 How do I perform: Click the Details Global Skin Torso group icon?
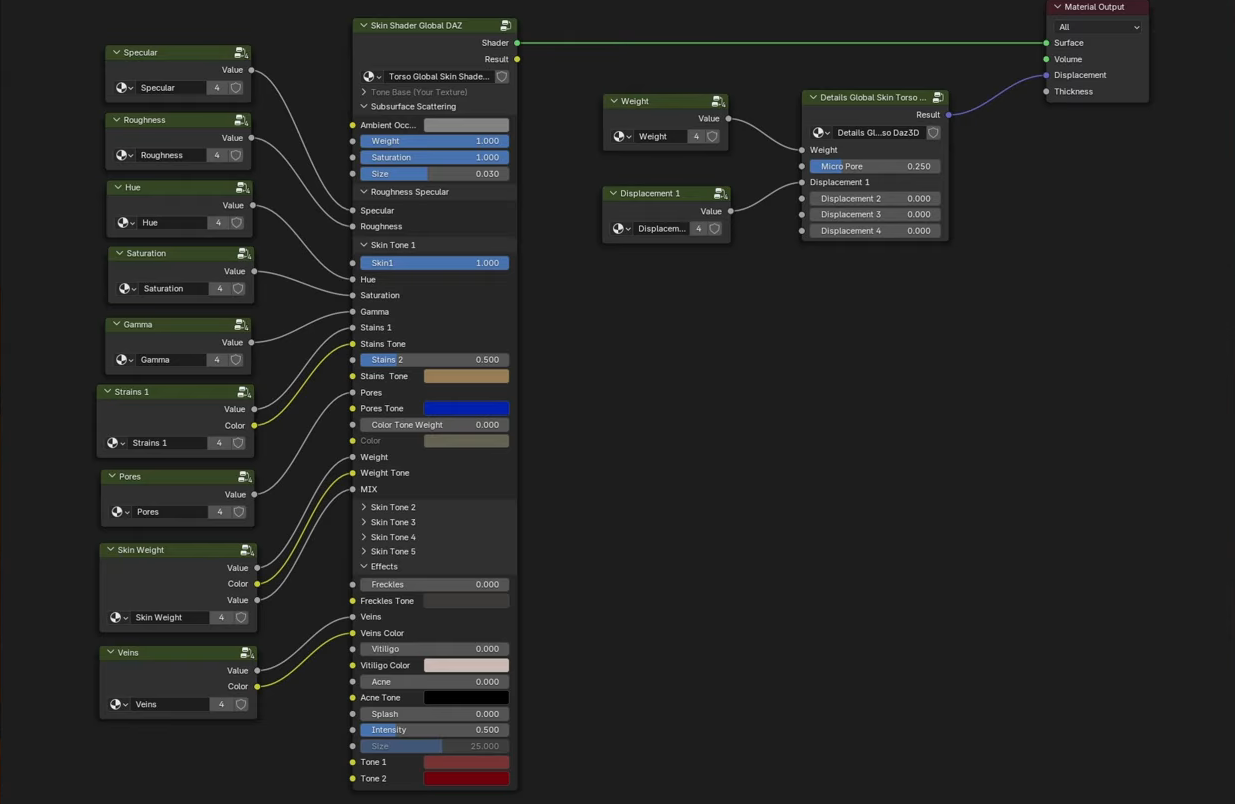(x=938, y=98)
